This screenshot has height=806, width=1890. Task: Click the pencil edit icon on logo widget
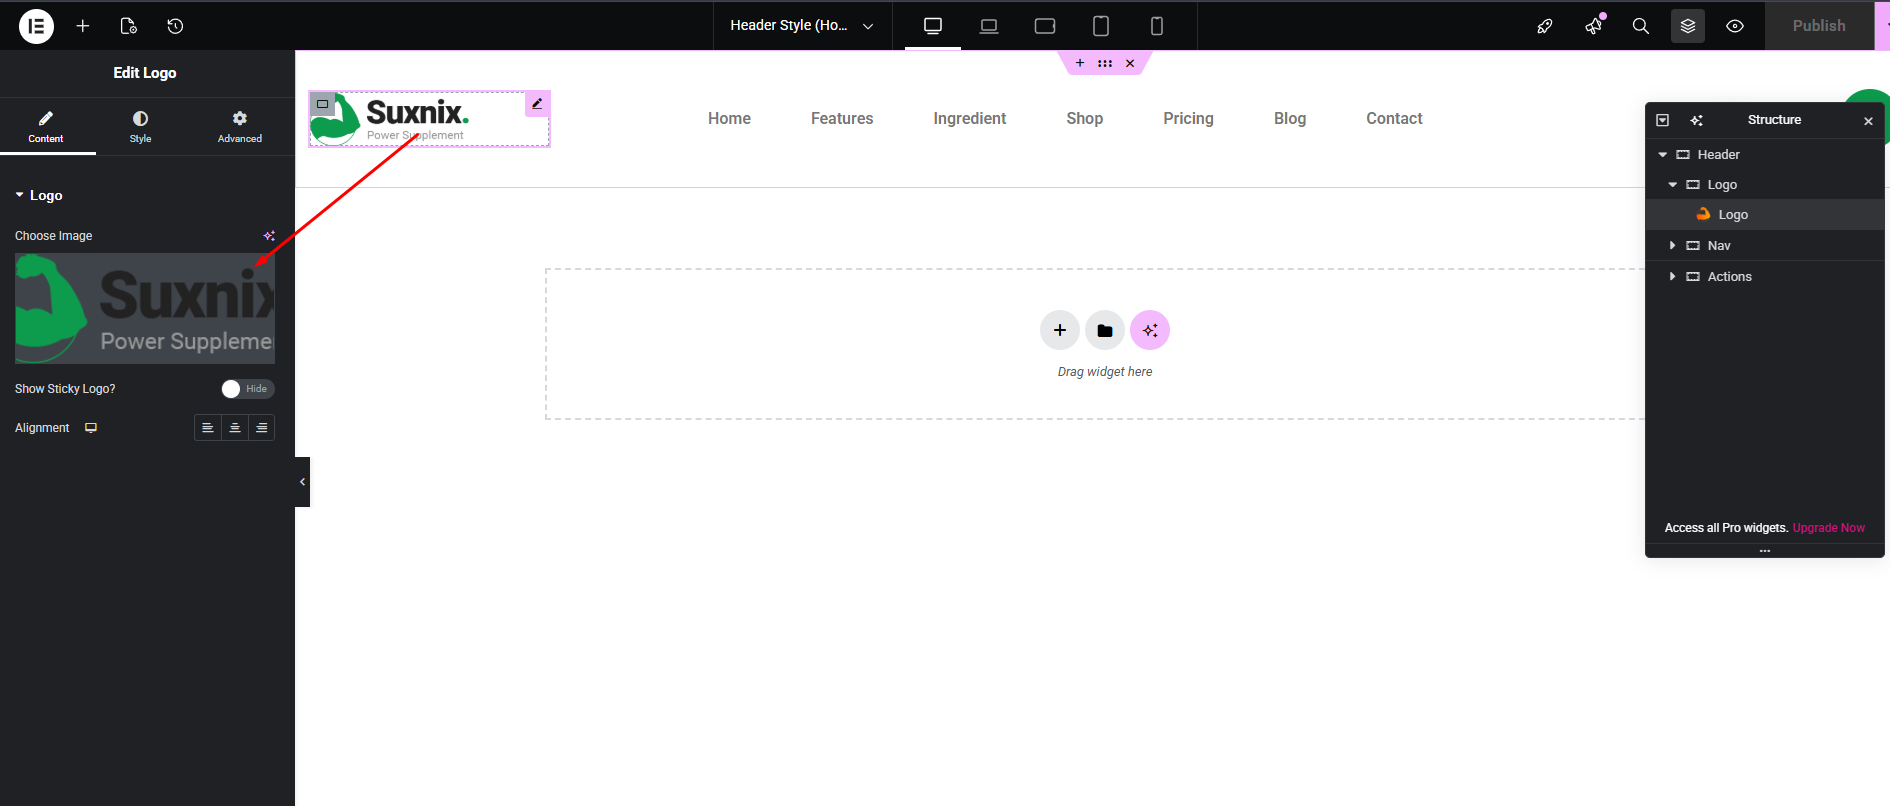(x=537, y=104)
